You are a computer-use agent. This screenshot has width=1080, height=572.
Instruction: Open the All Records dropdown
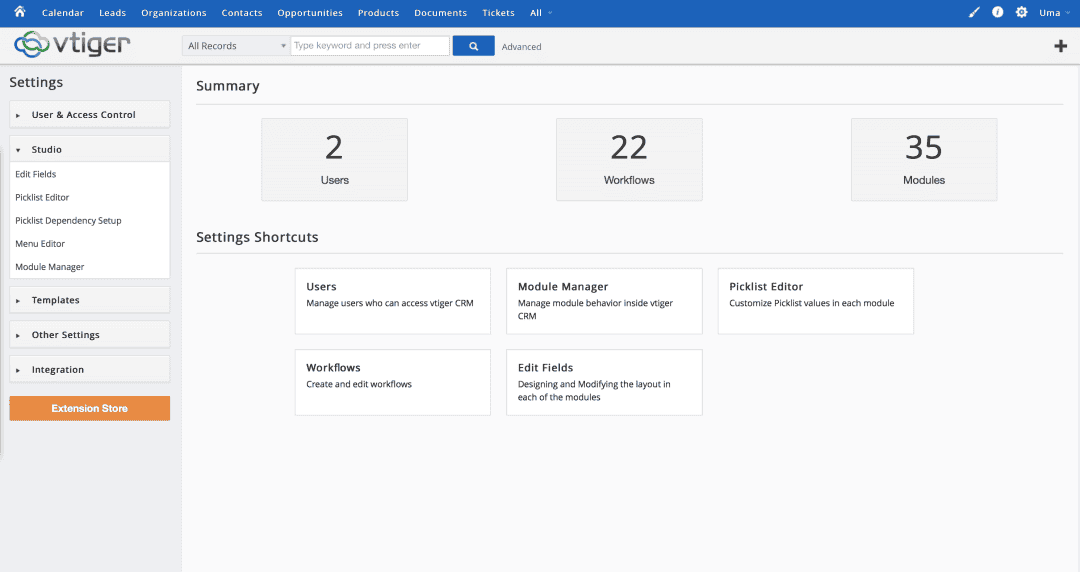pos(236,46)
